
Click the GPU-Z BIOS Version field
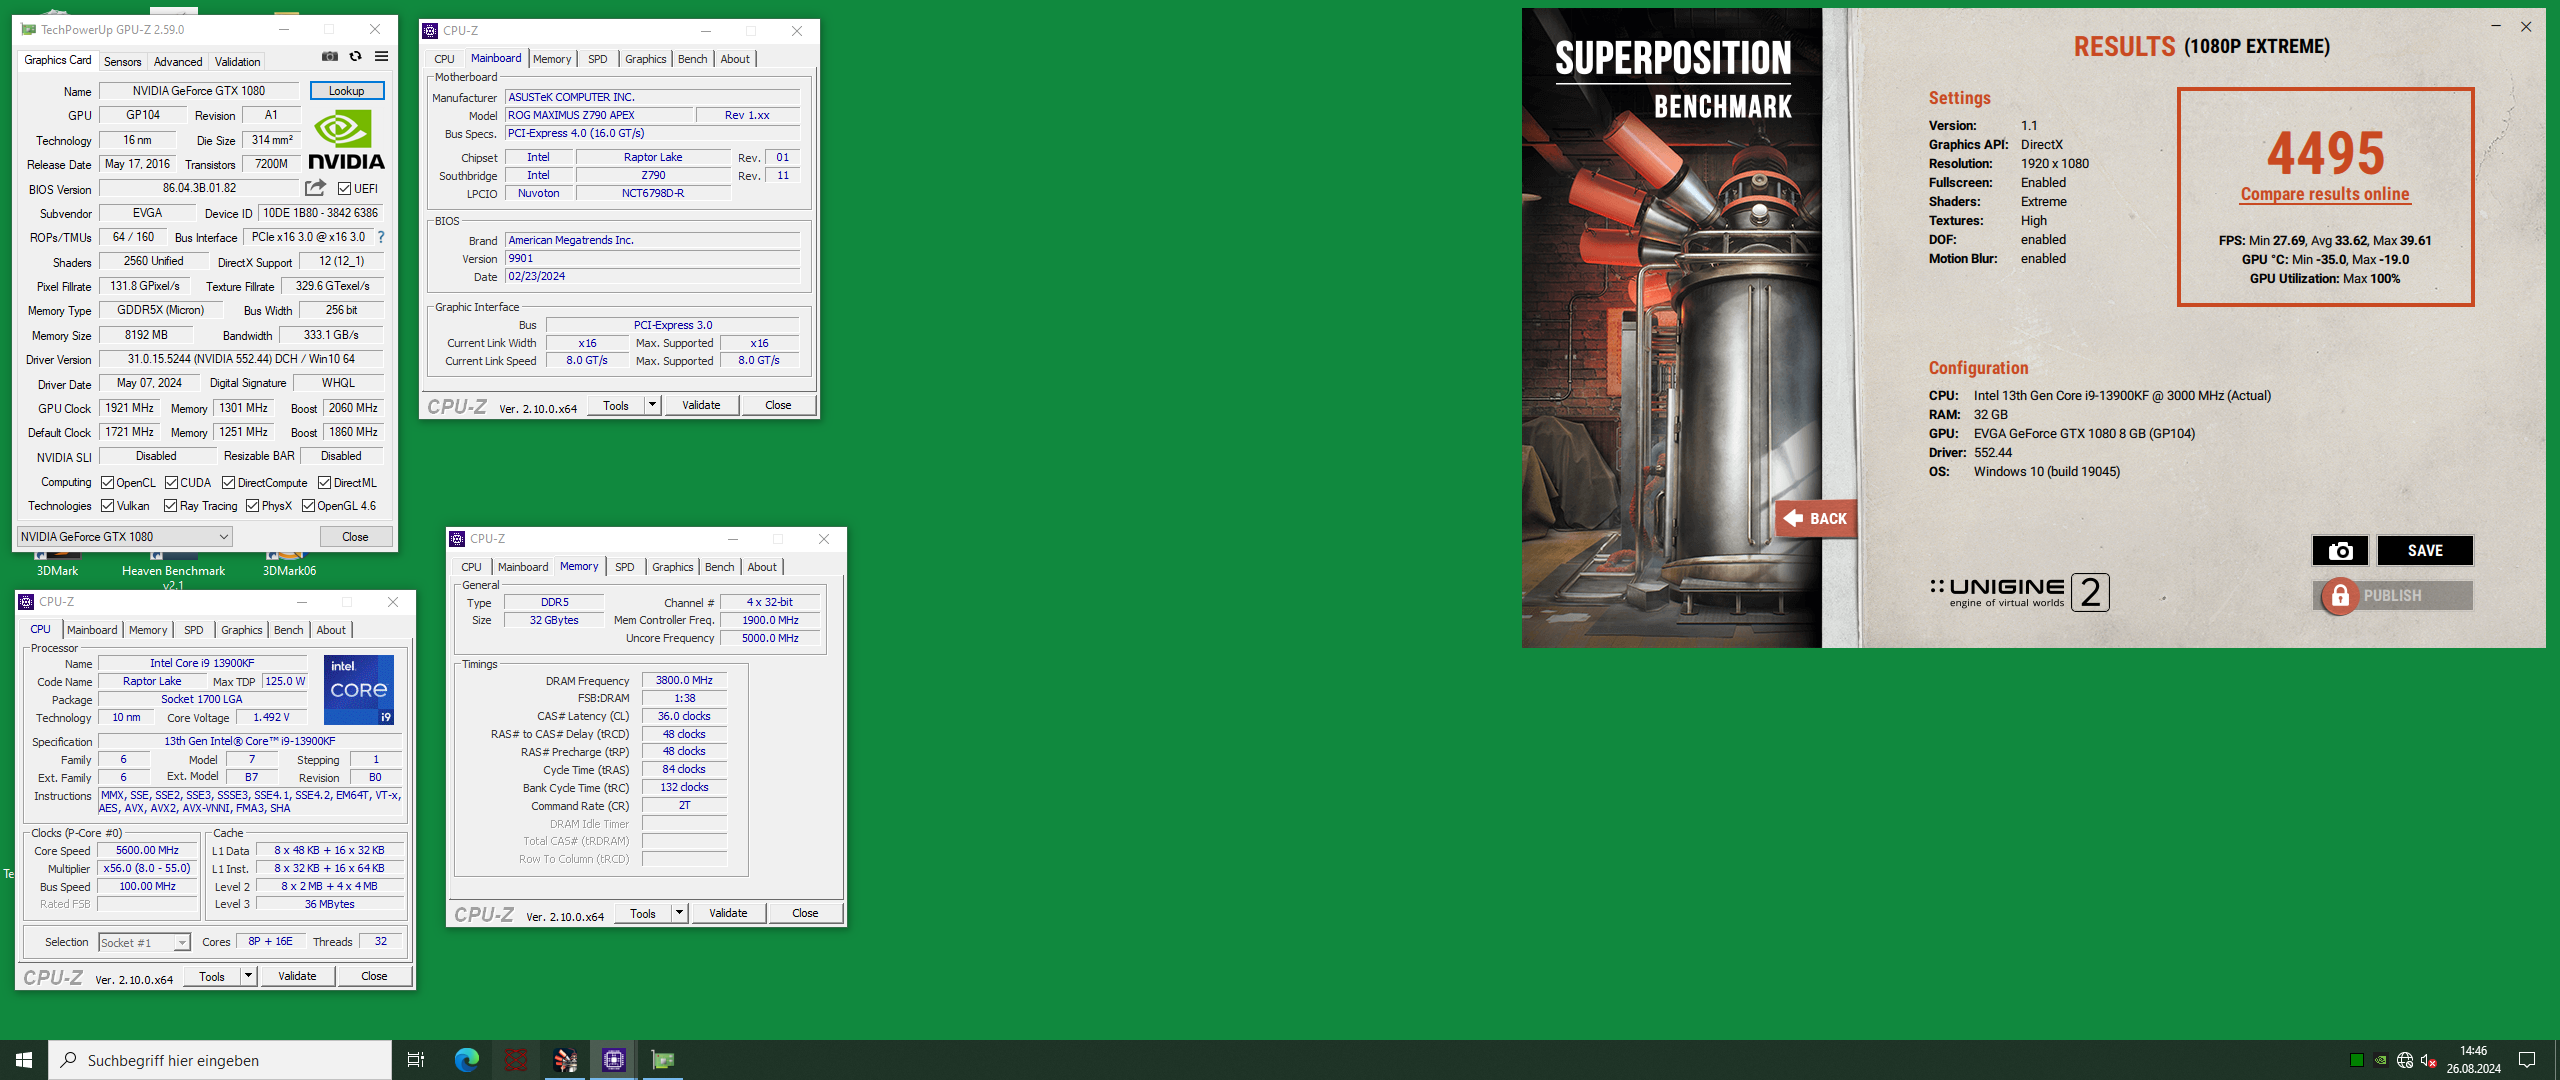point(199,188)
